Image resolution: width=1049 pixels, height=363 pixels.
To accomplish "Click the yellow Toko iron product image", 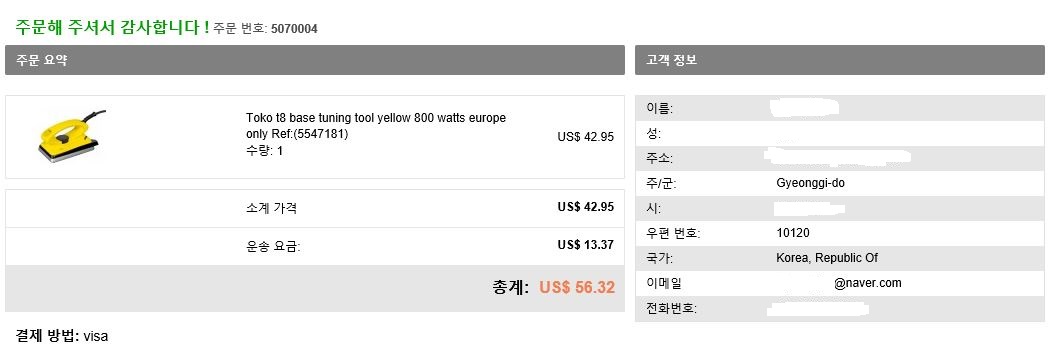I will (x=72, y=136).
